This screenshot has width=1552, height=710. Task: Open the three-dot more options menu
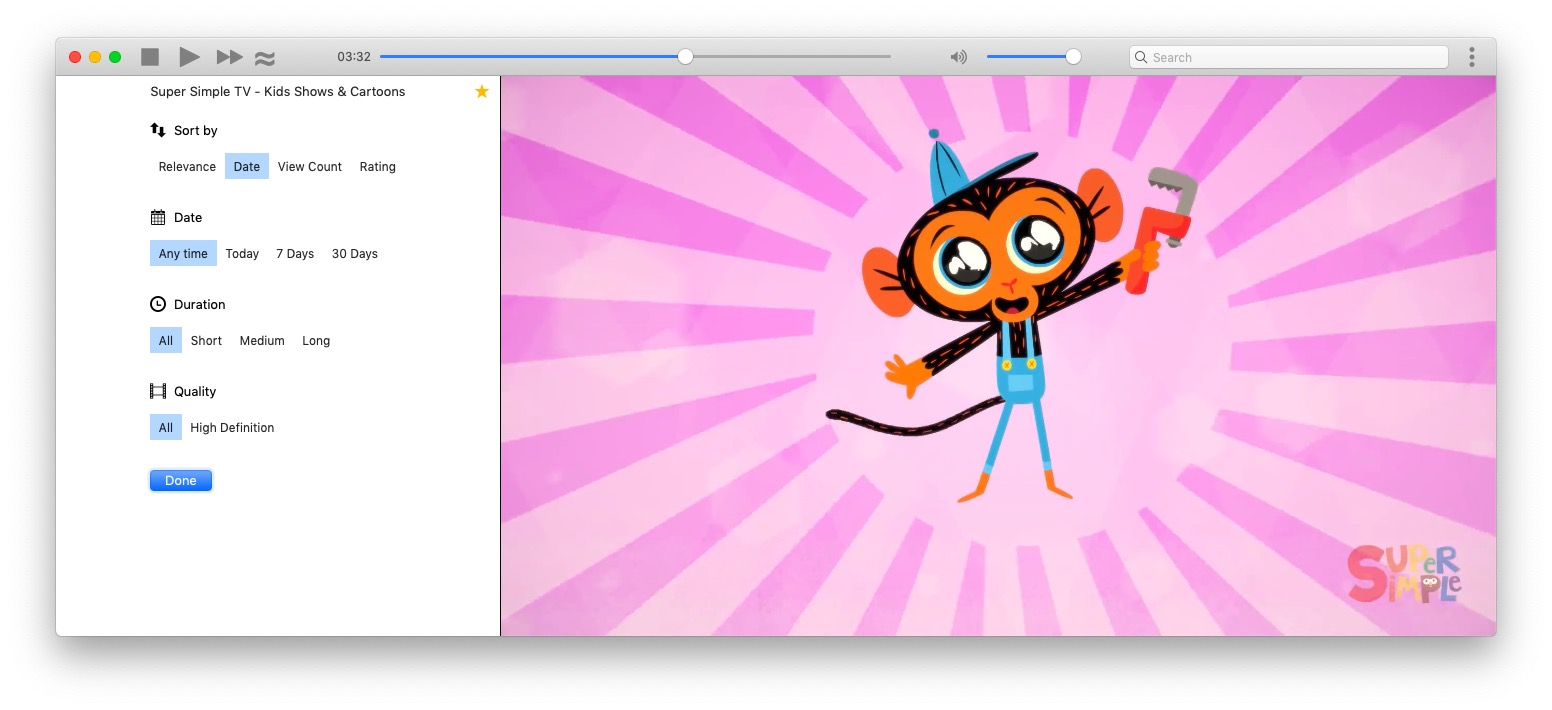[x=1471, y=57]
